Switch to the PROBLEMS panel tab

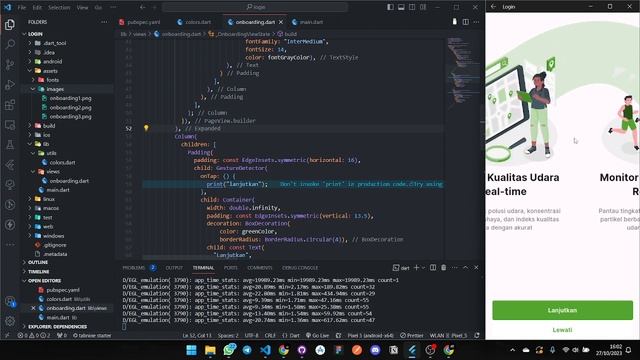coord(133,268)
